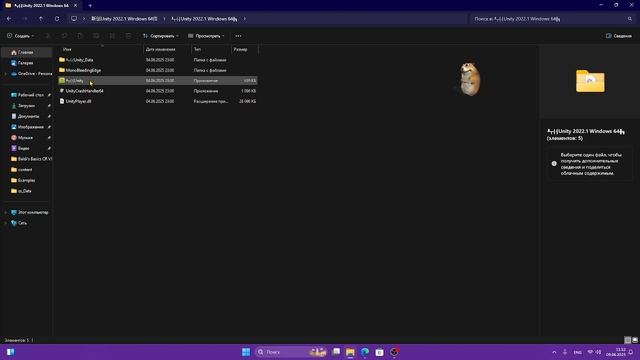Screen dimensions: 640x360
Task: Close the Unity 2022.1 Windows 64 tab
Action: pos(76,6)
